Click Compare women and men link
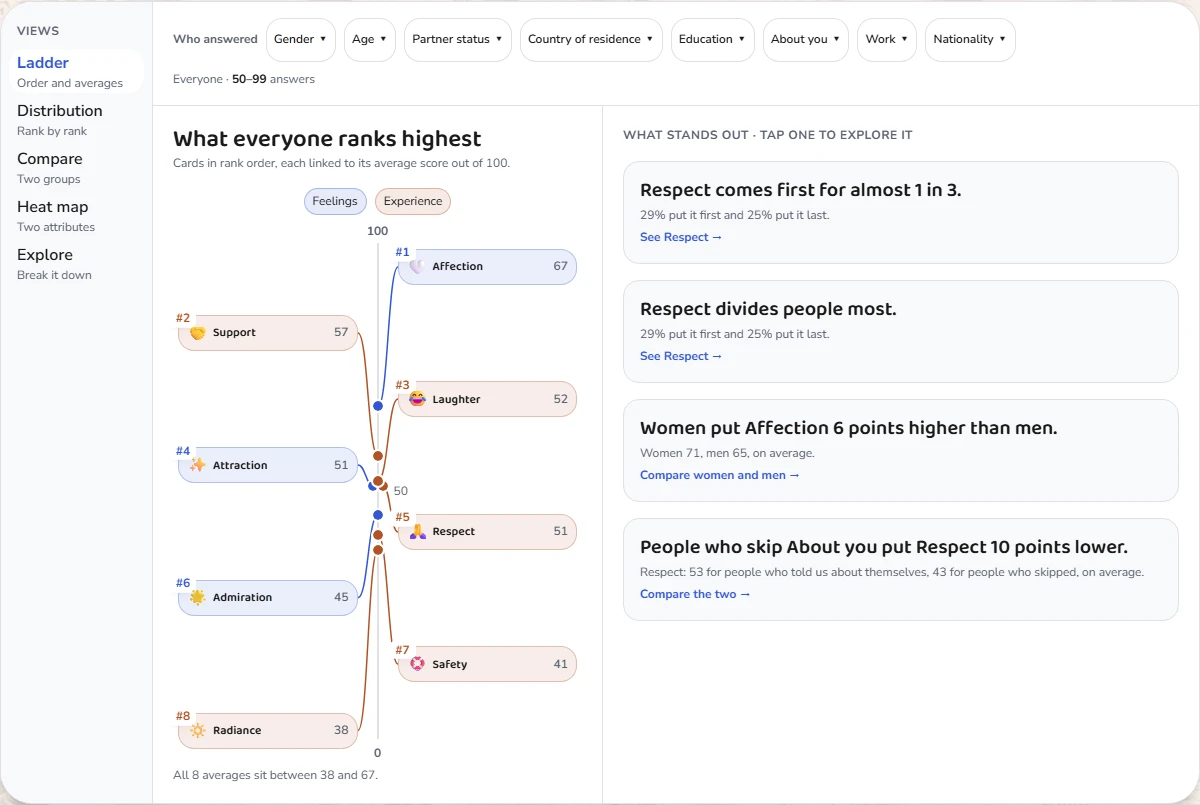This screenshot has width=1200, height=805. tap(720, 475)
